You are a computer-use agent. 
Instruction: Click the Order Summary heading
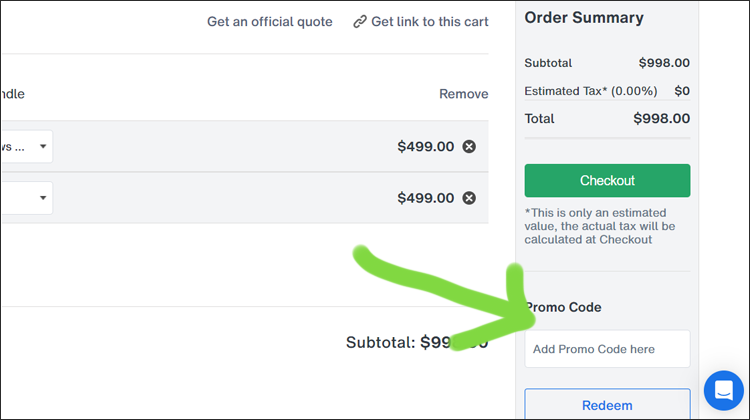click(x=584, y=17)
